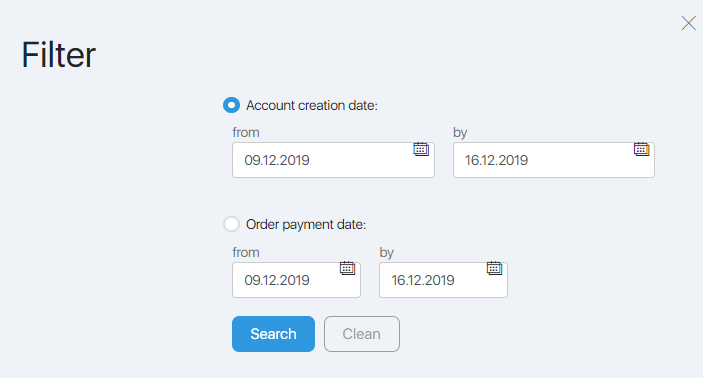The height and width of the screenshot is (378, 703).
Task: Click the Clean button
Action: tap(362, 334)
